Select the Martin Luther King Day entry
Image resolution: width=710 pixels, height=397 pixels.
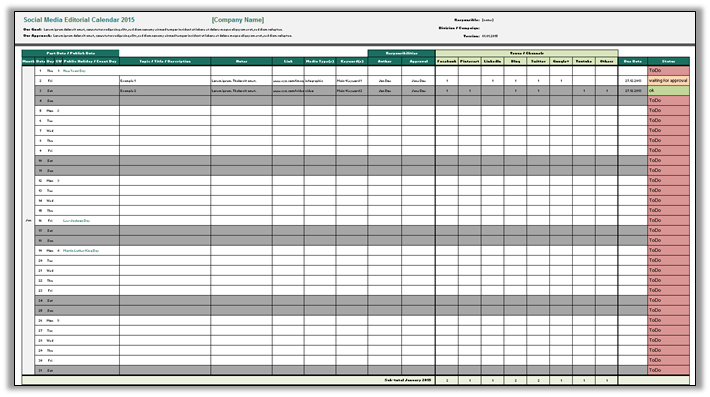coord(81,250)
